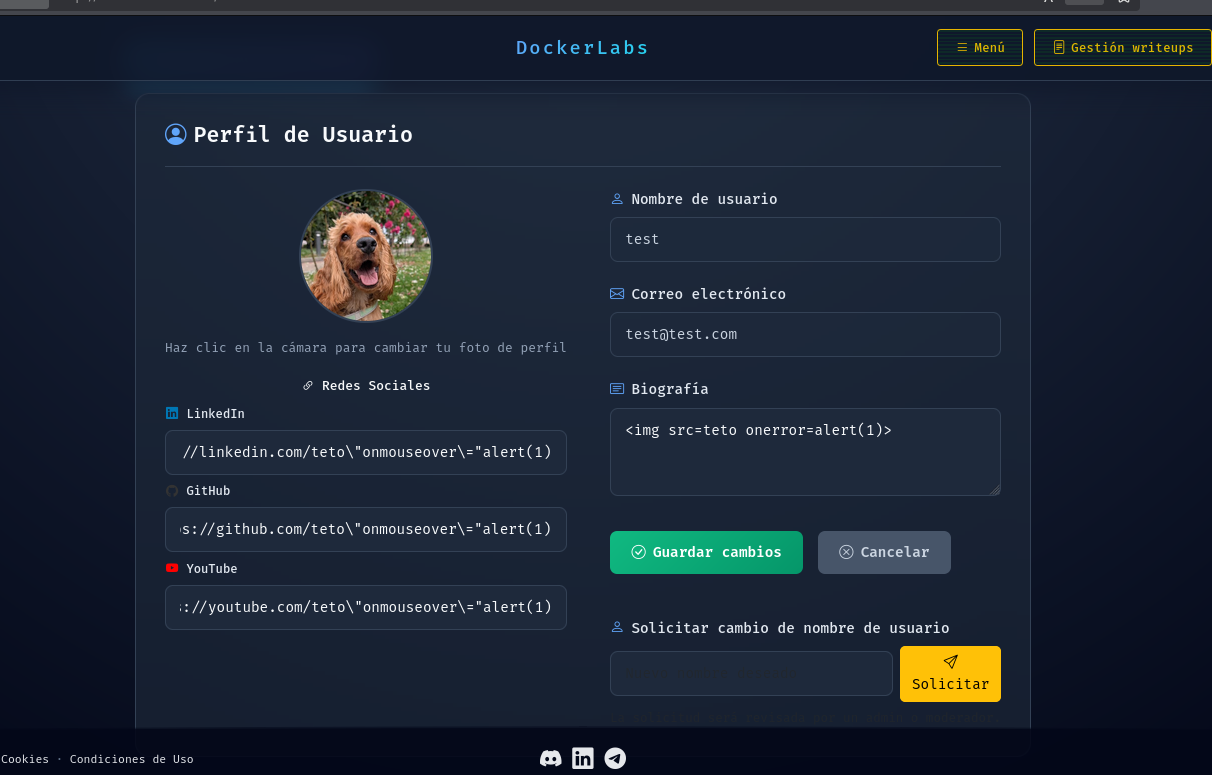Click the yellow Solicitar button
The width and height of the screenshot is (1212, 775).
(x=950, y=674)
